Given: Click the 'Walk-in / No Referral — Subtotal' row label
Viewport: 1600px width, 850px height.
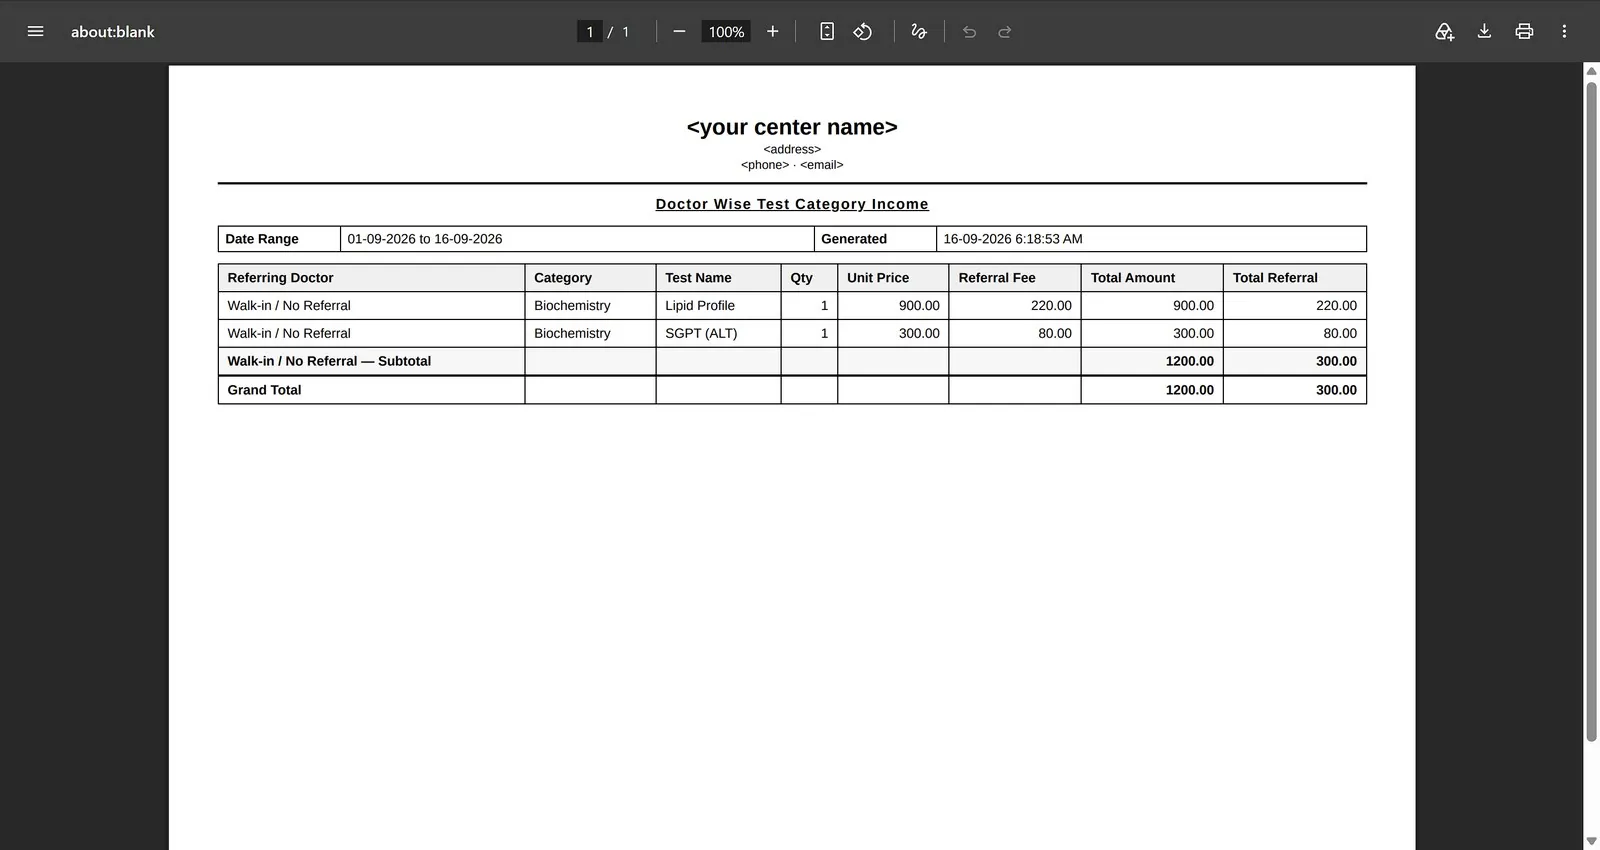Looking at the screenshot, I should tap(329, 361).
